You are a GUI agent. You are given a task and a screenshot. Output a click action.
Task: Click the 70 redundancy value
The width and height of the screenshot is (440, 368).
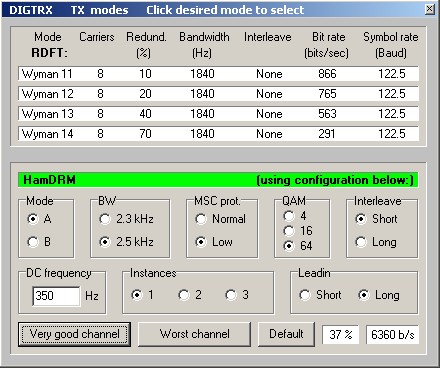pyautogui.click(x=145, y=134)
